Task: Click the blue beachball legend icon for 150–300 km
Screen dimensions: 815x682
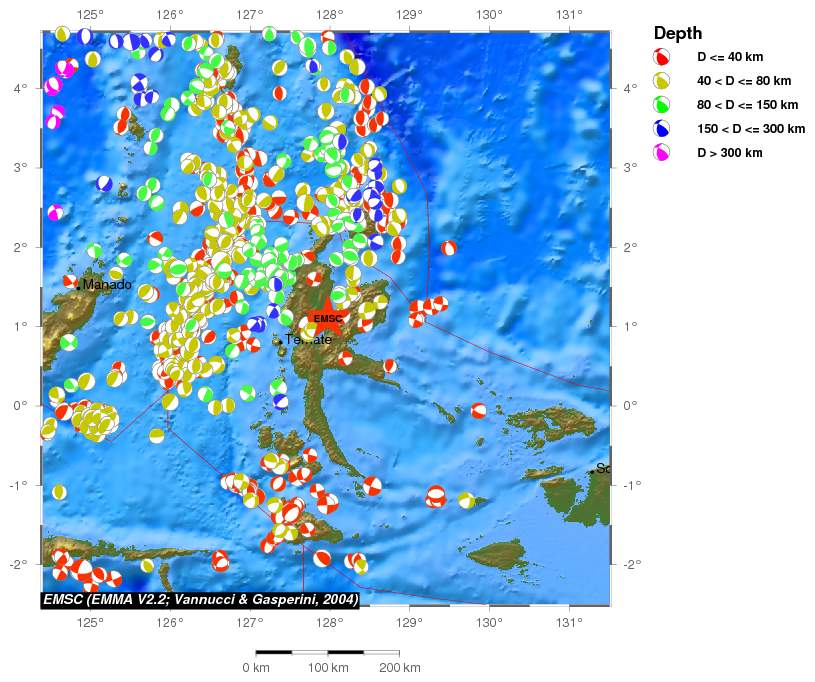Action: click(662, 129)
